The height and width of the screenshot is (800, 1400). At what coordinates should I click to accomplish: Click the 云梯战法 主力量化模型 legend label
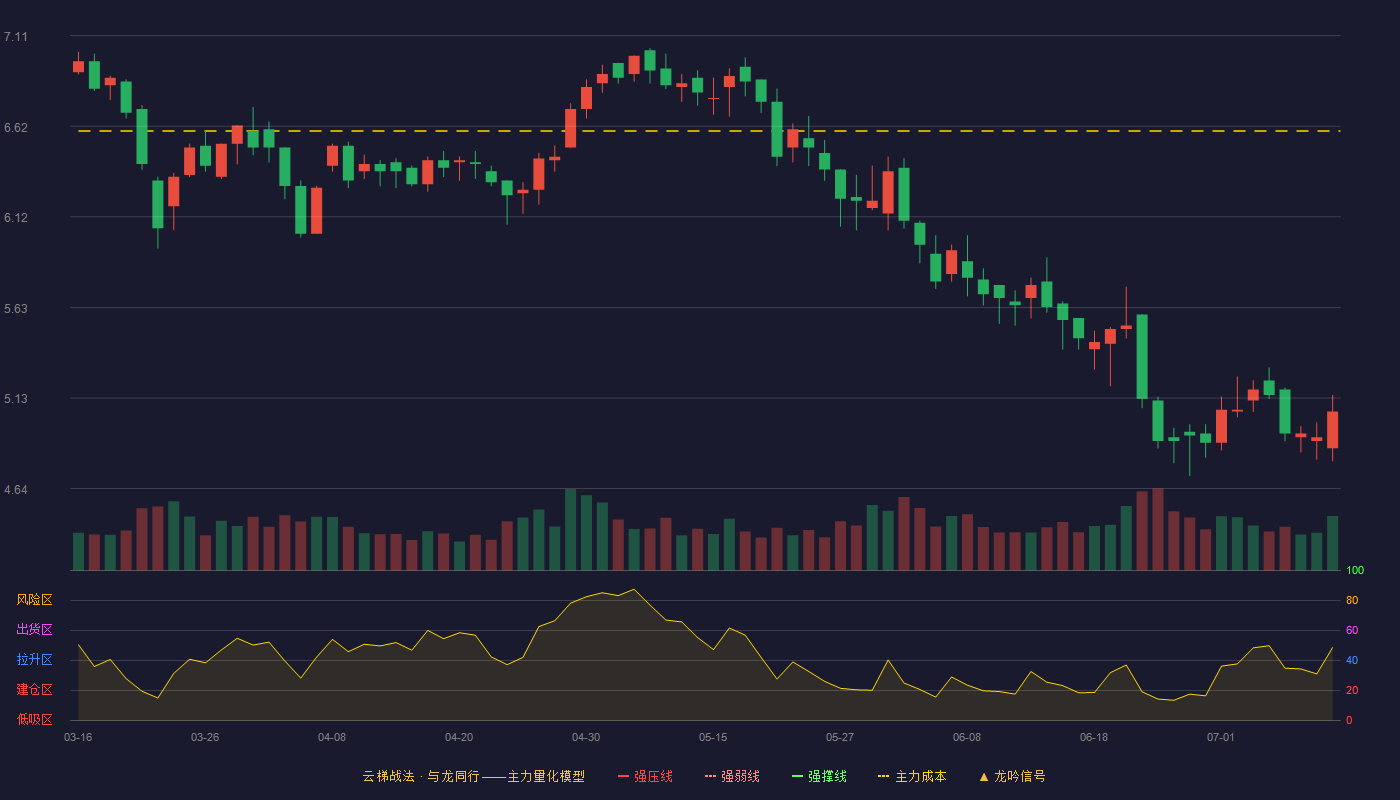[x=474, y=776]
